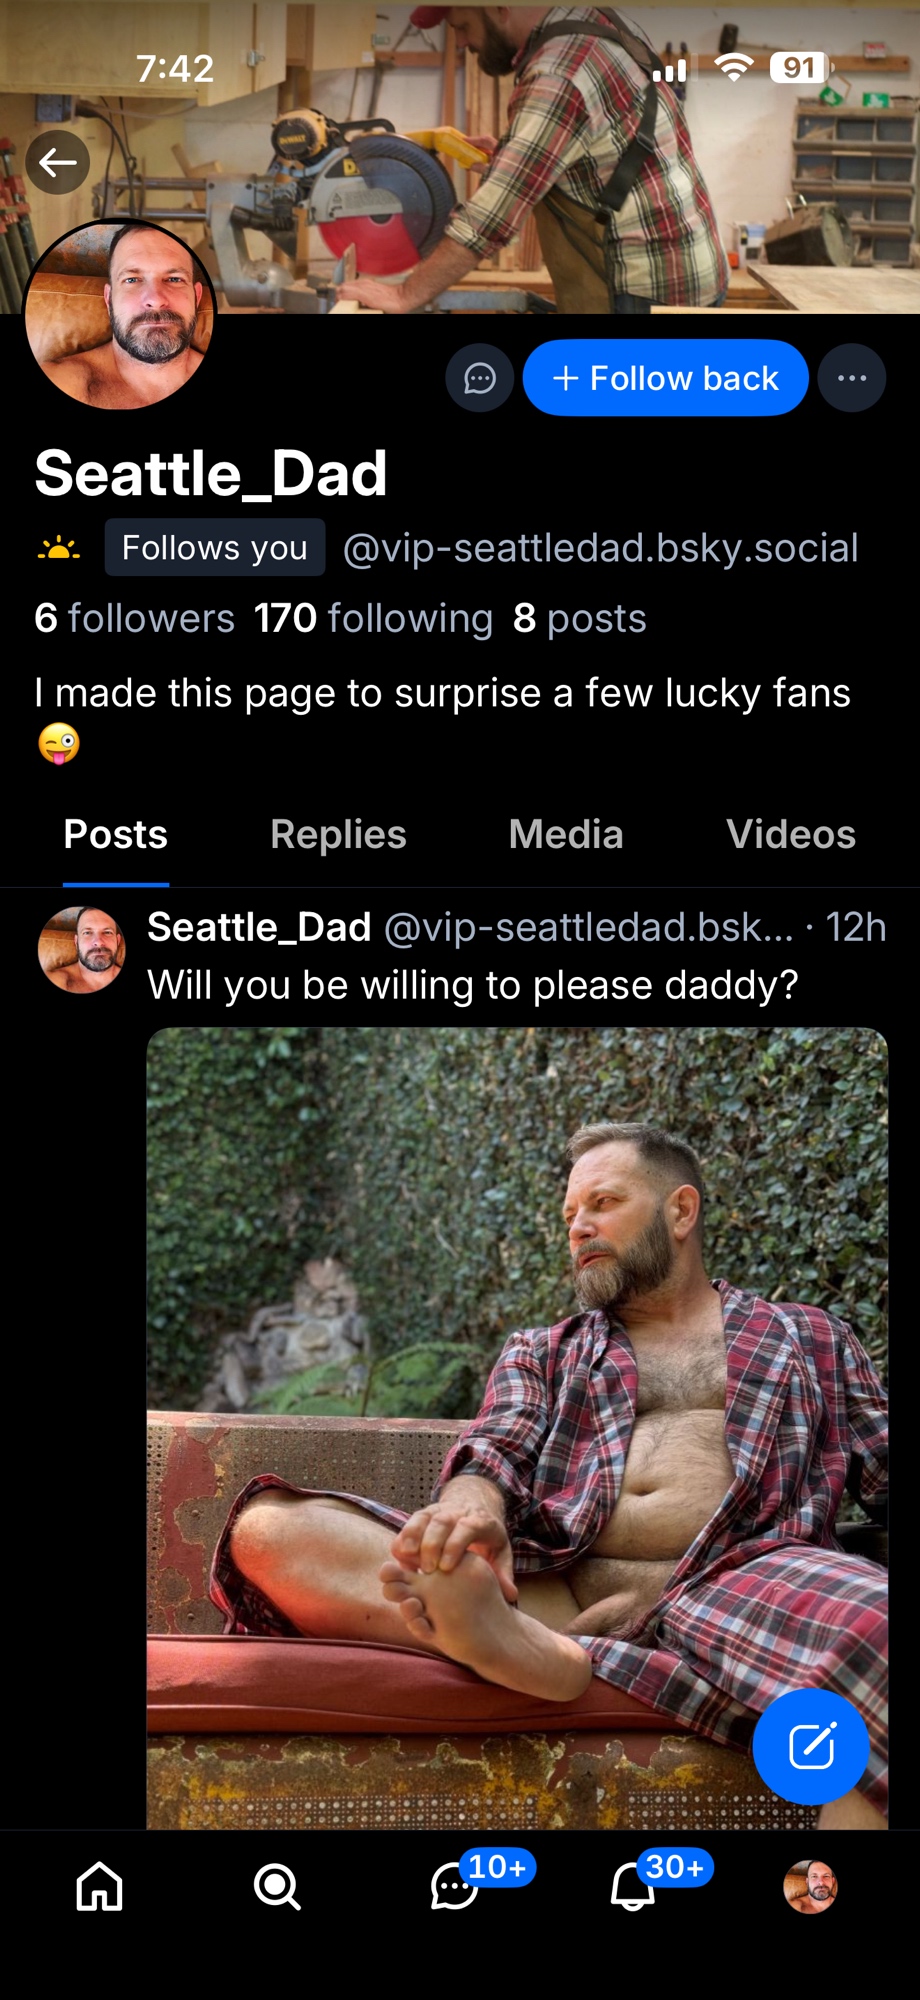The width and height of the screenshot is (920, 2000).
Task: Switch to the Media tab
Action: [566, 834]
